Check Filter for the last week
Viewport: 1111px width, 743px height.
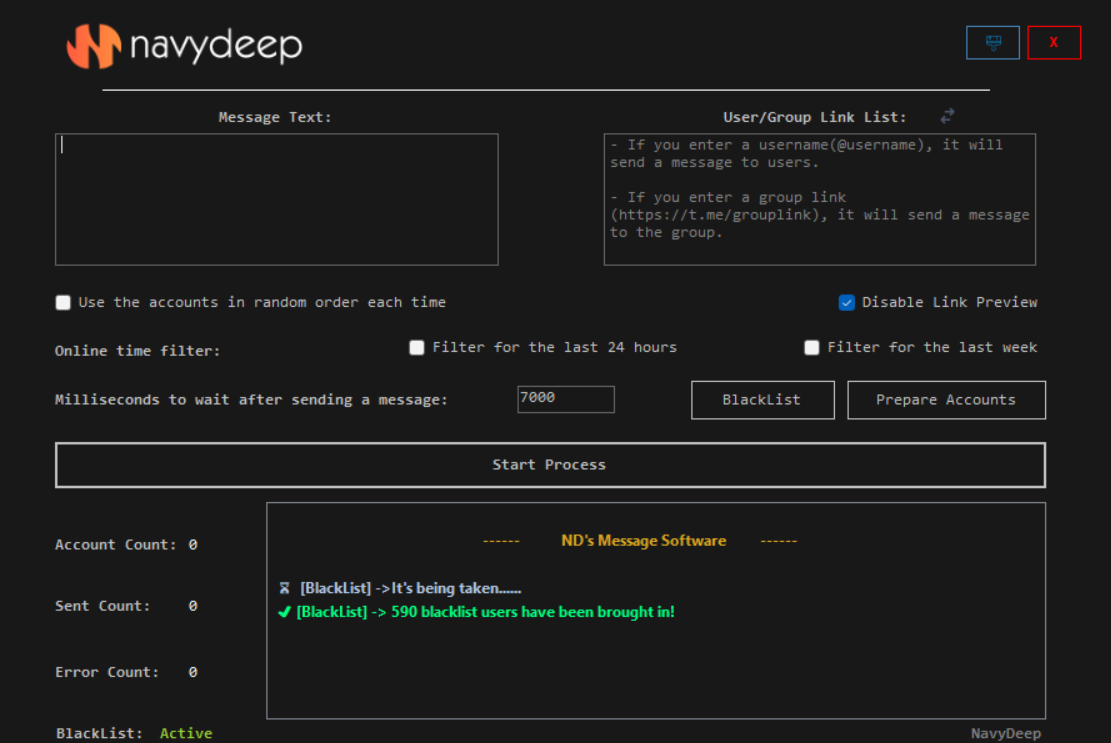pyautogui.click(x=812, y=347)
